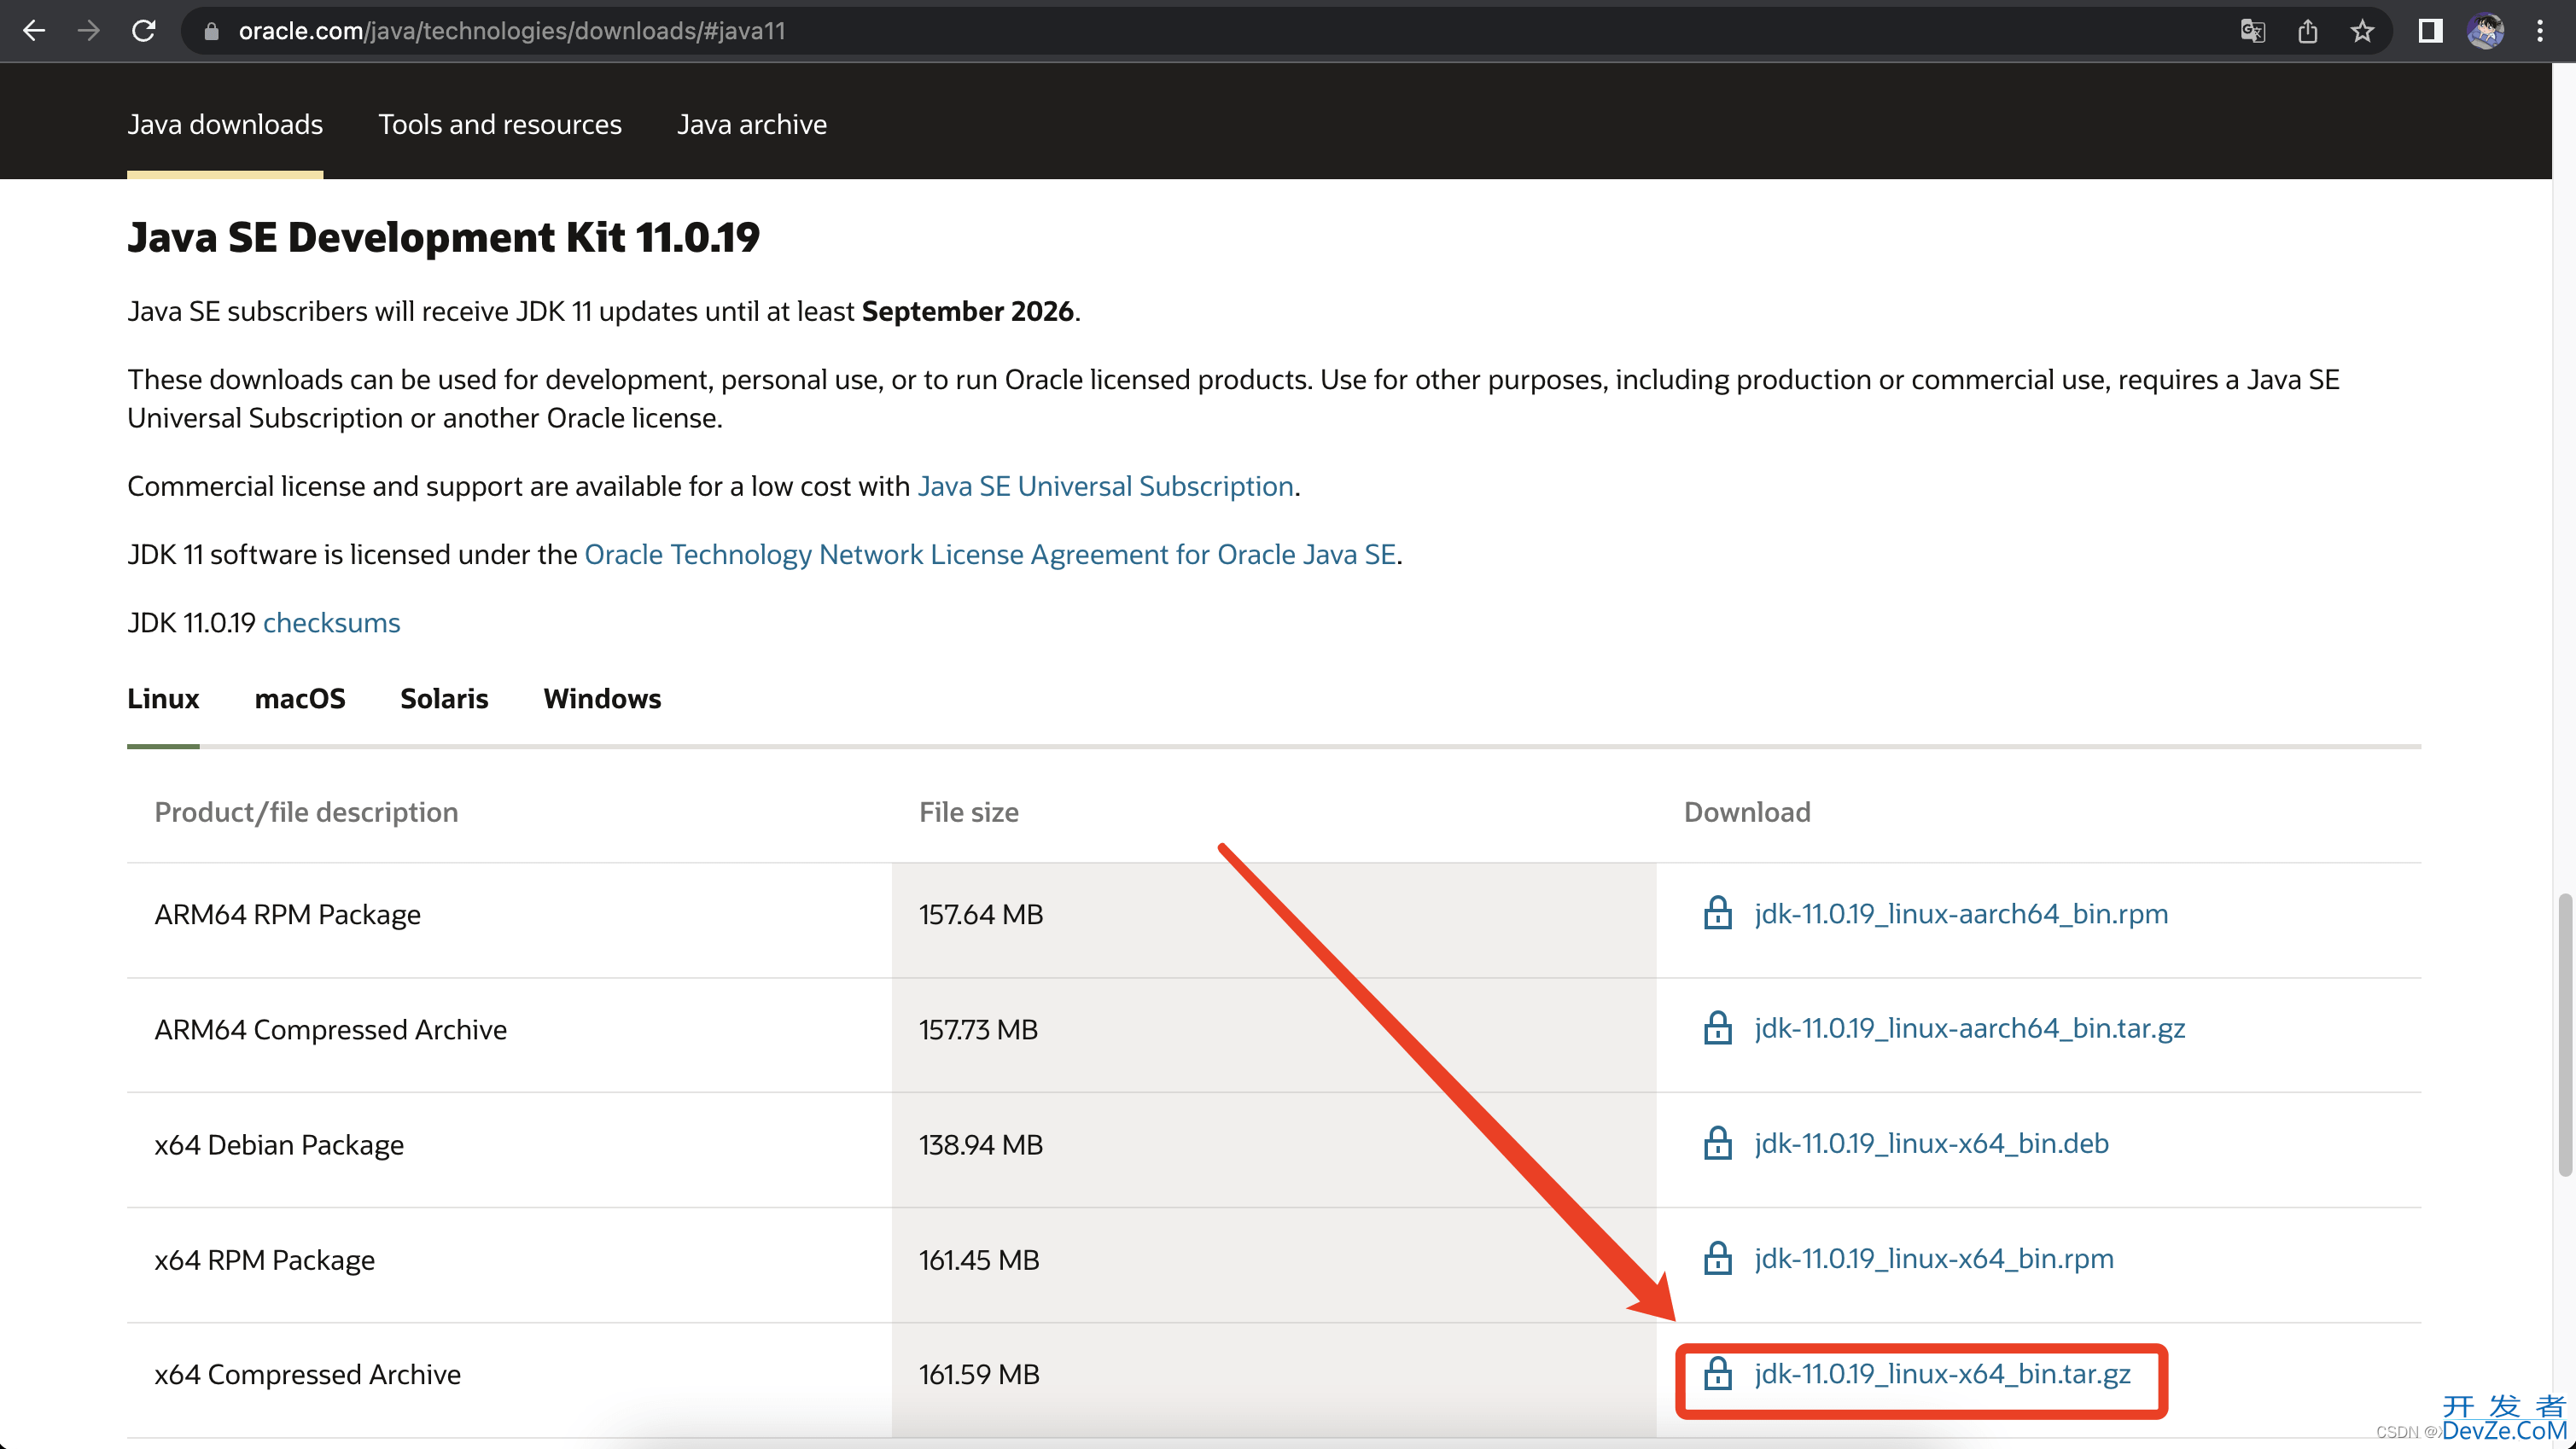Screen dimensions: 2576x1449
Task: Click lock icon for aarch64 rpm download
Action: pos(1717,913)
